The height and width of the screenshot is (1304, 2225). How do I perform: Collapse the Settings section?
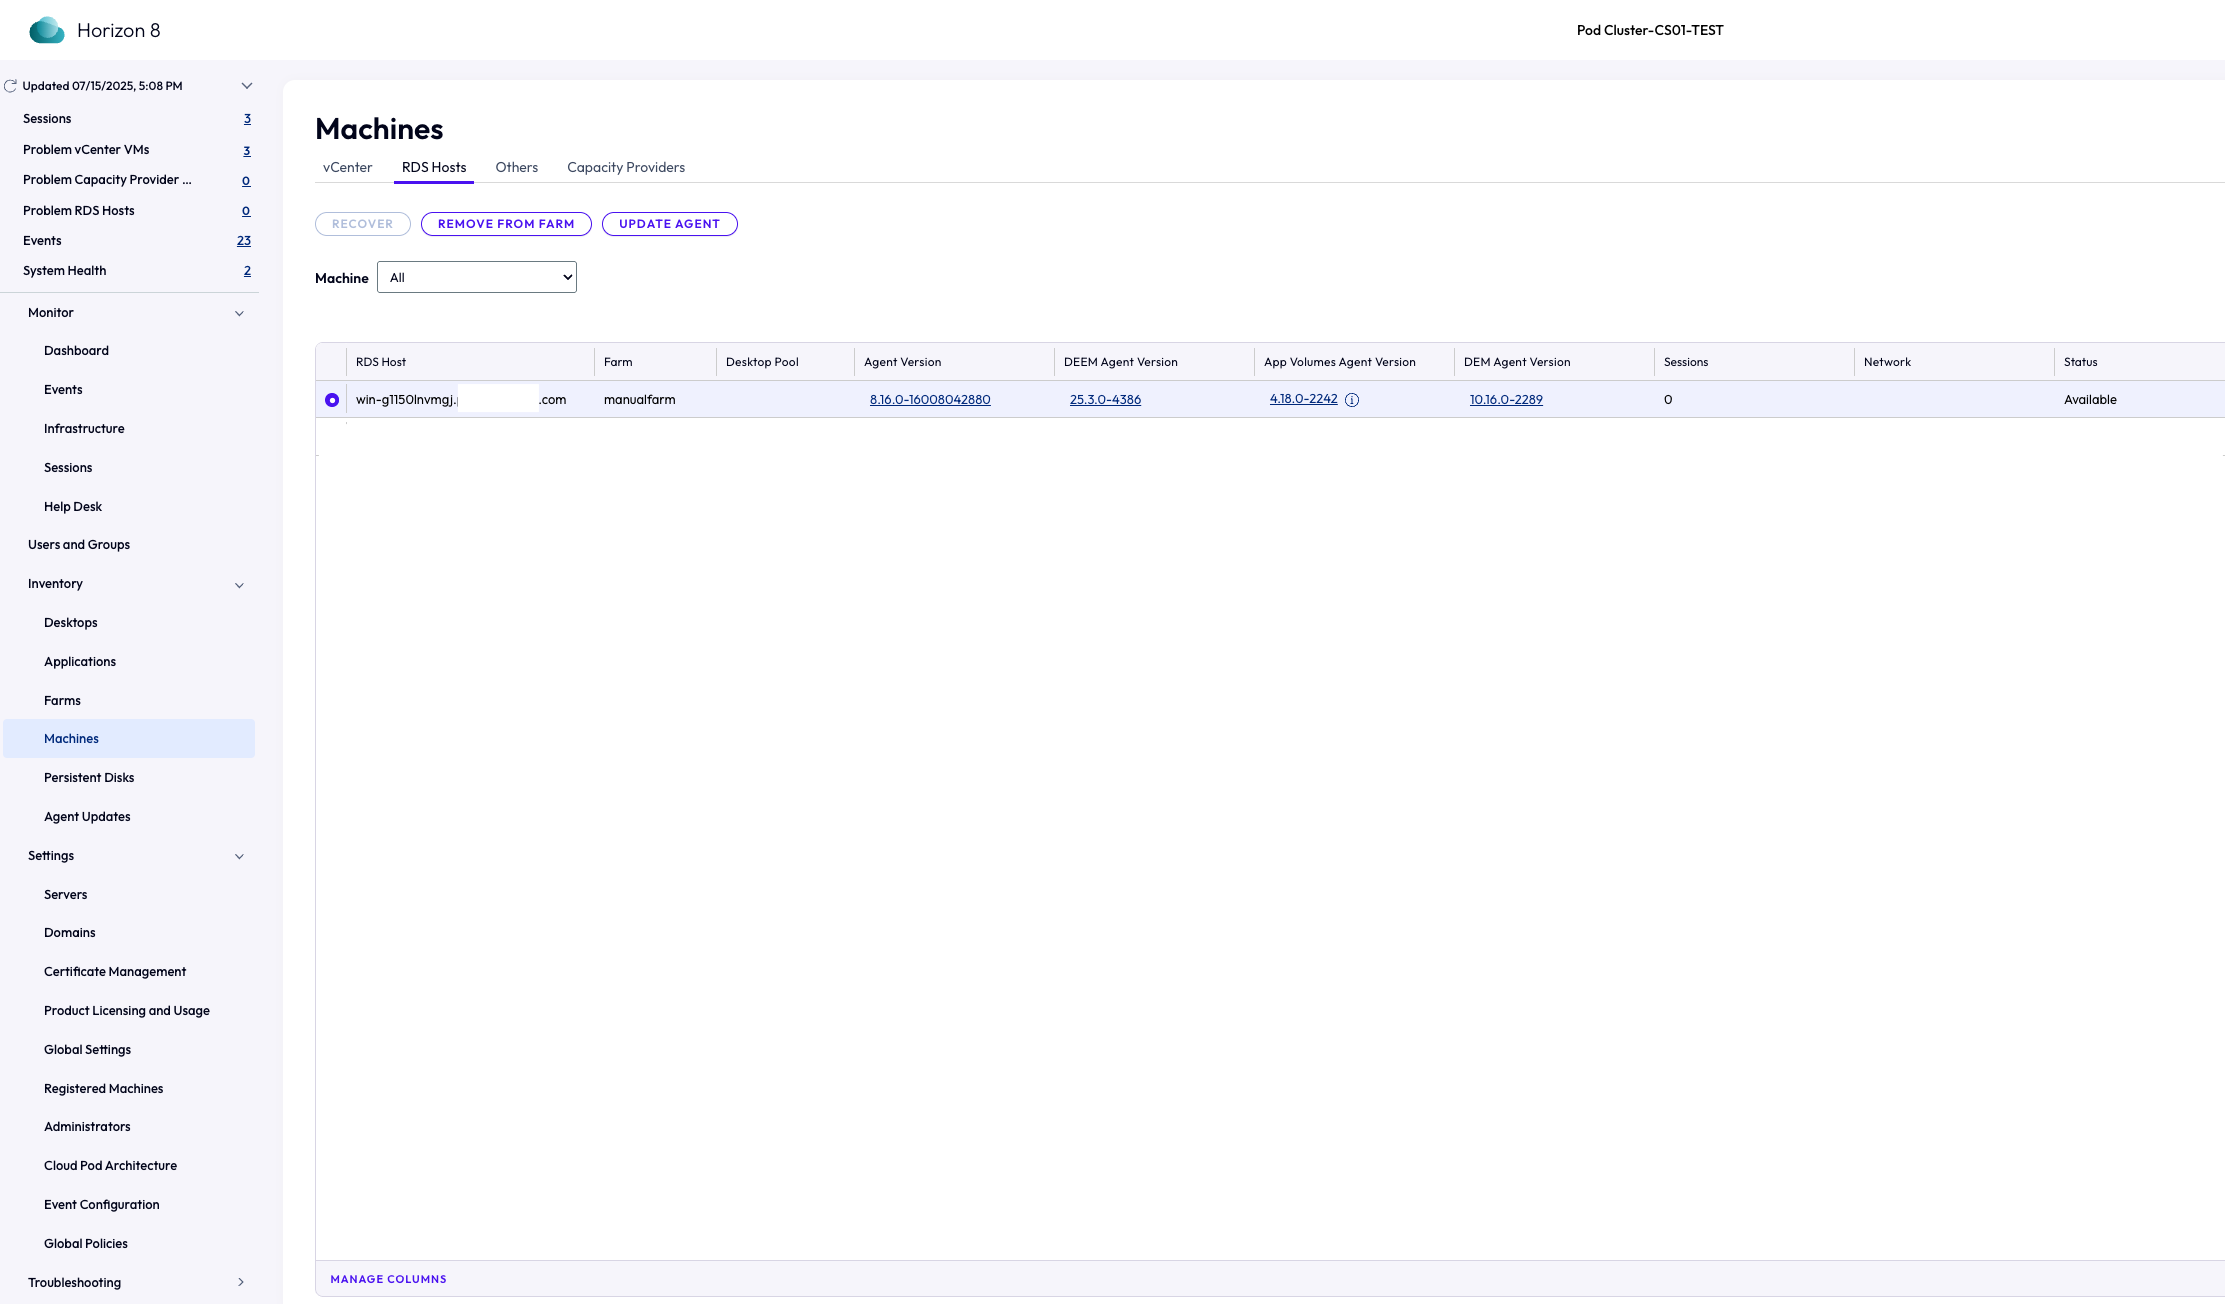(239, 856)
